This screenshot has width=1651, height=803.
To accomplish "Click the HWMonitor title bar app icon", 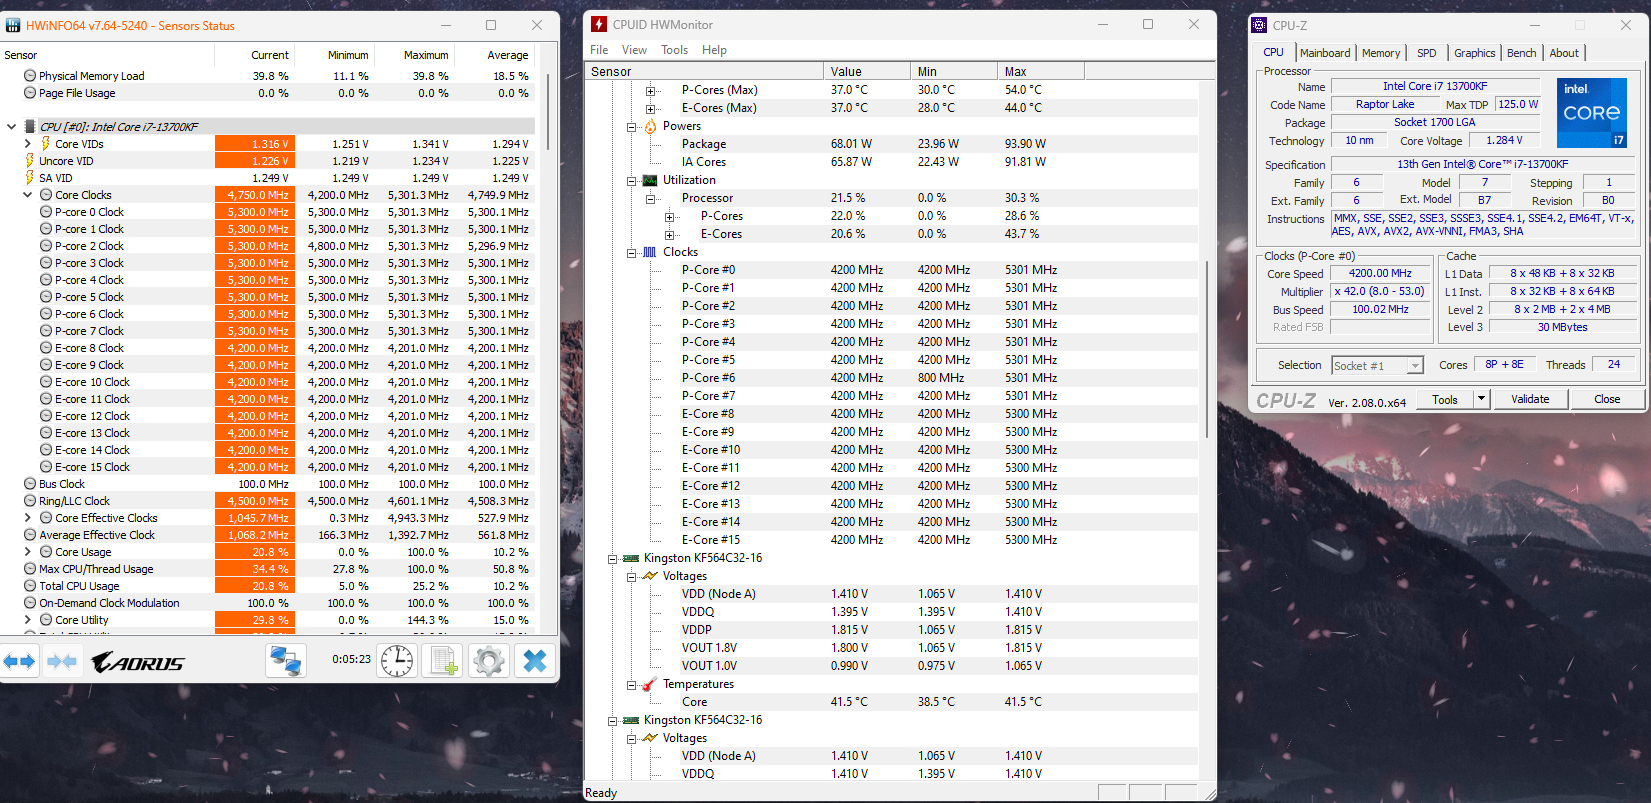I will [x=599, y=24].
